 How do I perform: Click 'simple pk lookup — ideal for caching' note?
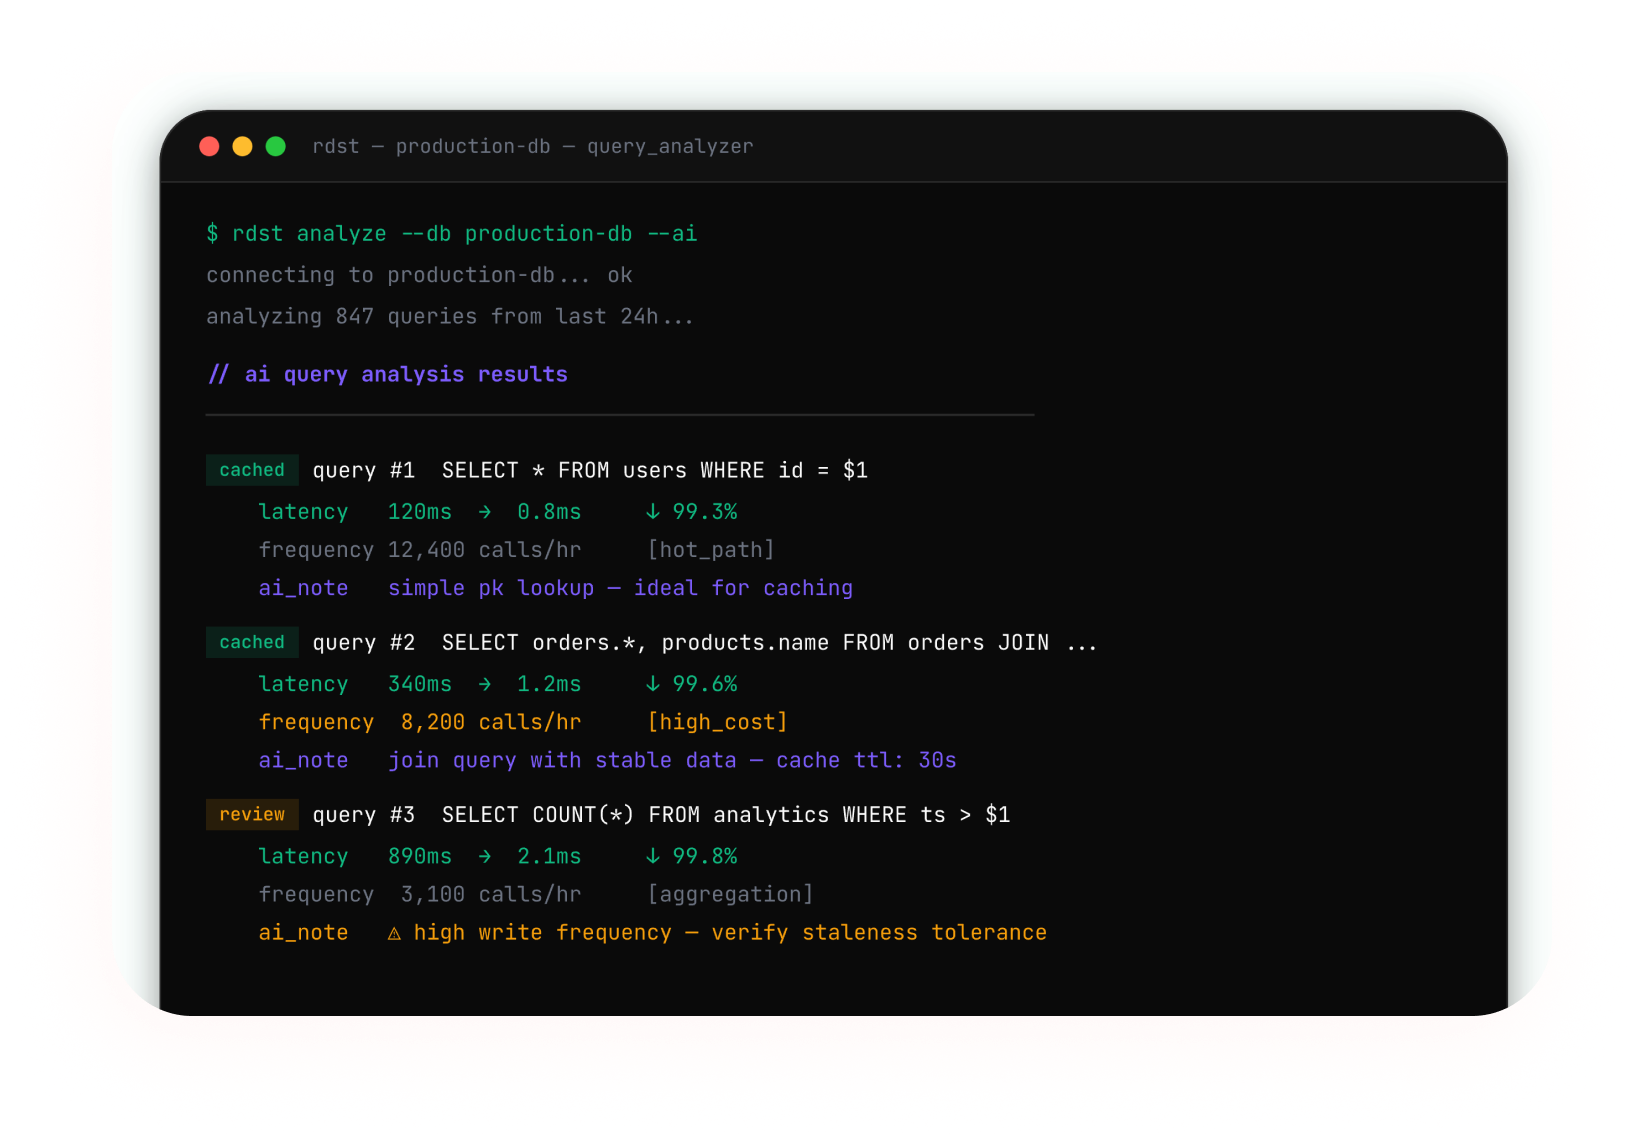click(621, 588)
